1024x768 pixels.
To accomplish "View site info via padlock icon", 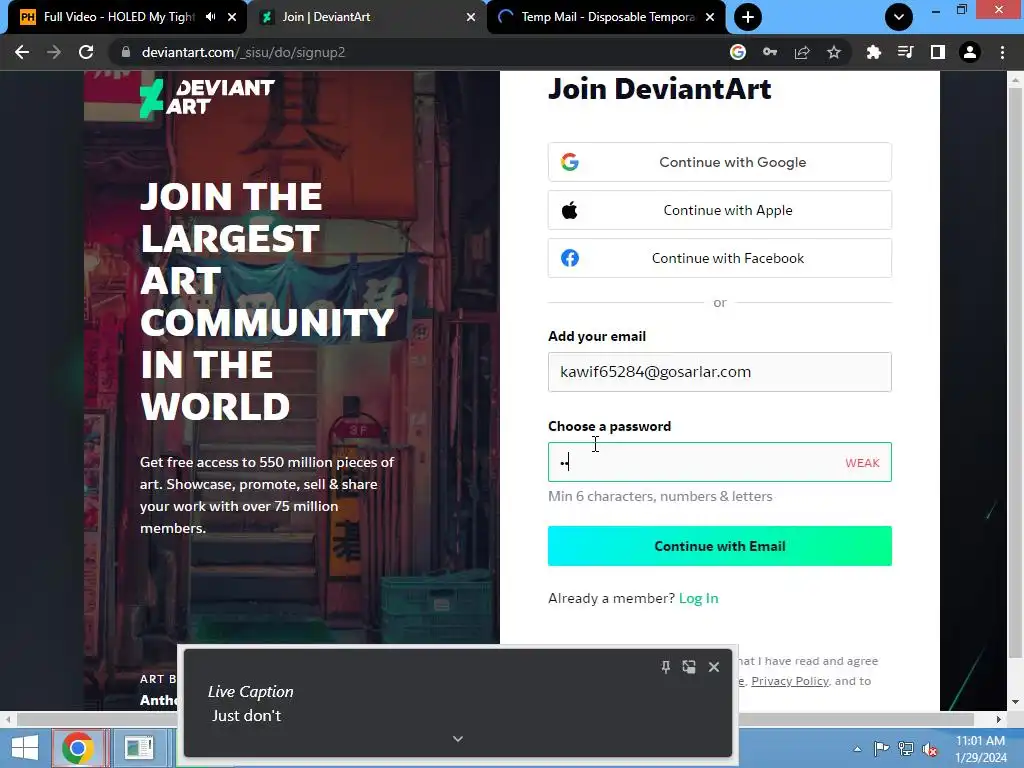I will (x=126, y=52).
